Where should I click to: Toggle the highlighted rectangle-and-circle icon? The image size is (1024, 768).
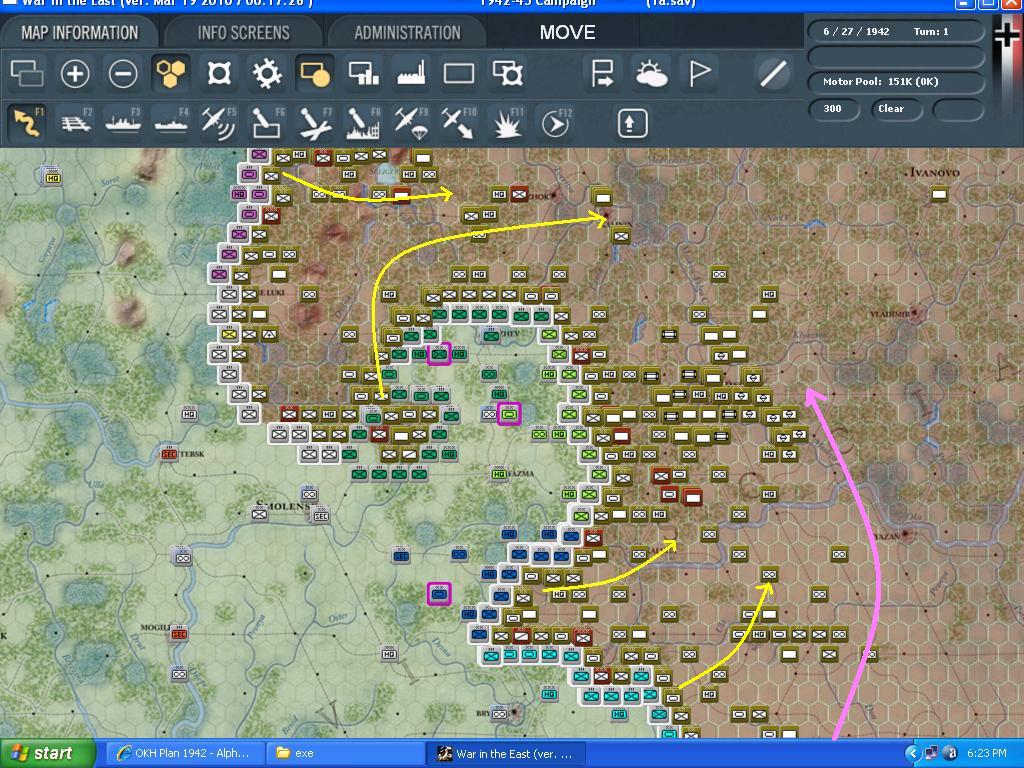click(x=315, y=73)
